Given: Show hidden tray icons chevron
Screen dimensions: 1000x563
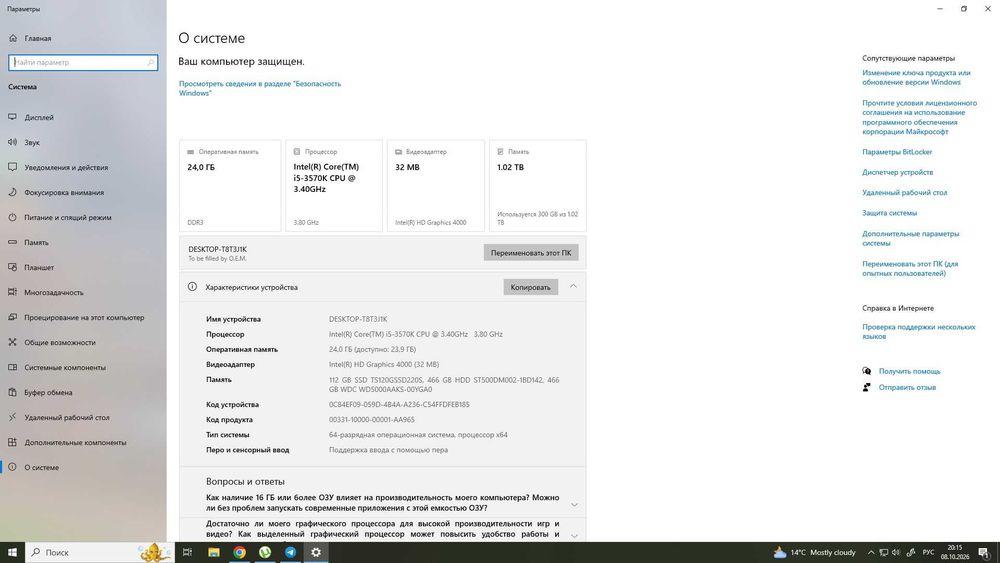Looking at the screenshot, I should 871,552.
